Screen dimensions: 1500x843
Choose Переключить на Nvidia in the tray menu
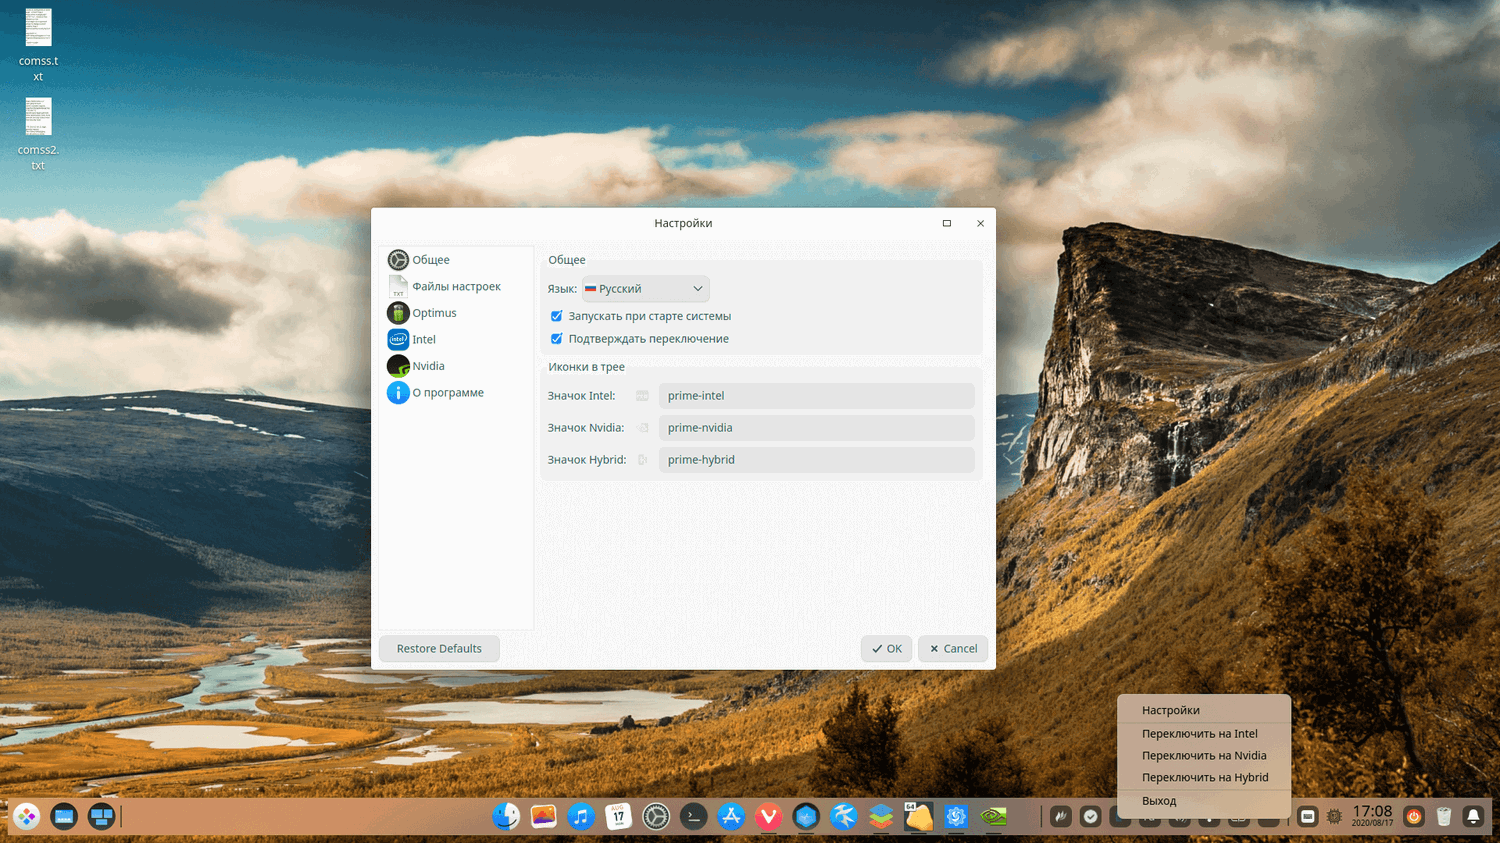(x=1204, y=755)
